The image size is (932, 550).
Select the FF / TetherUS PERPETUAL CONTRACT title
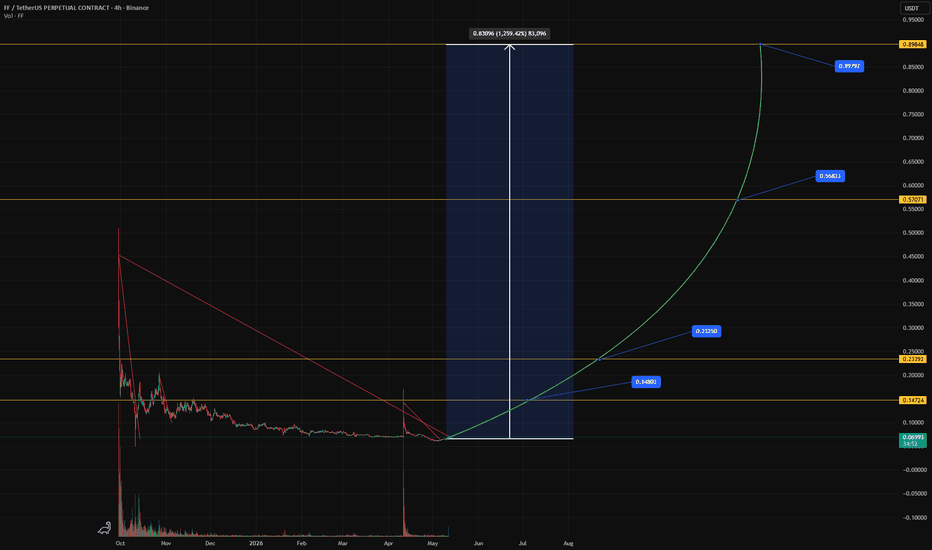coord(76,8)
